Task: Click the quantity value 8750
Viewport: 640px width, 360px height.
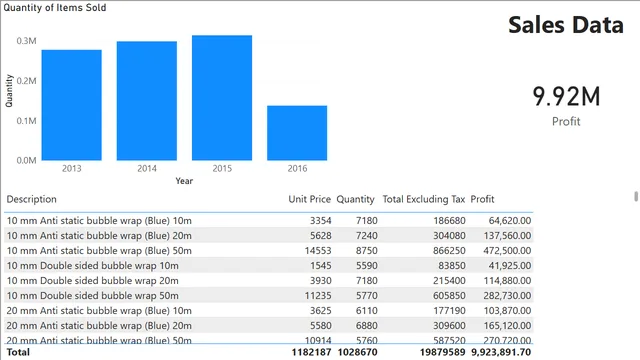Action: pos(367,251)
